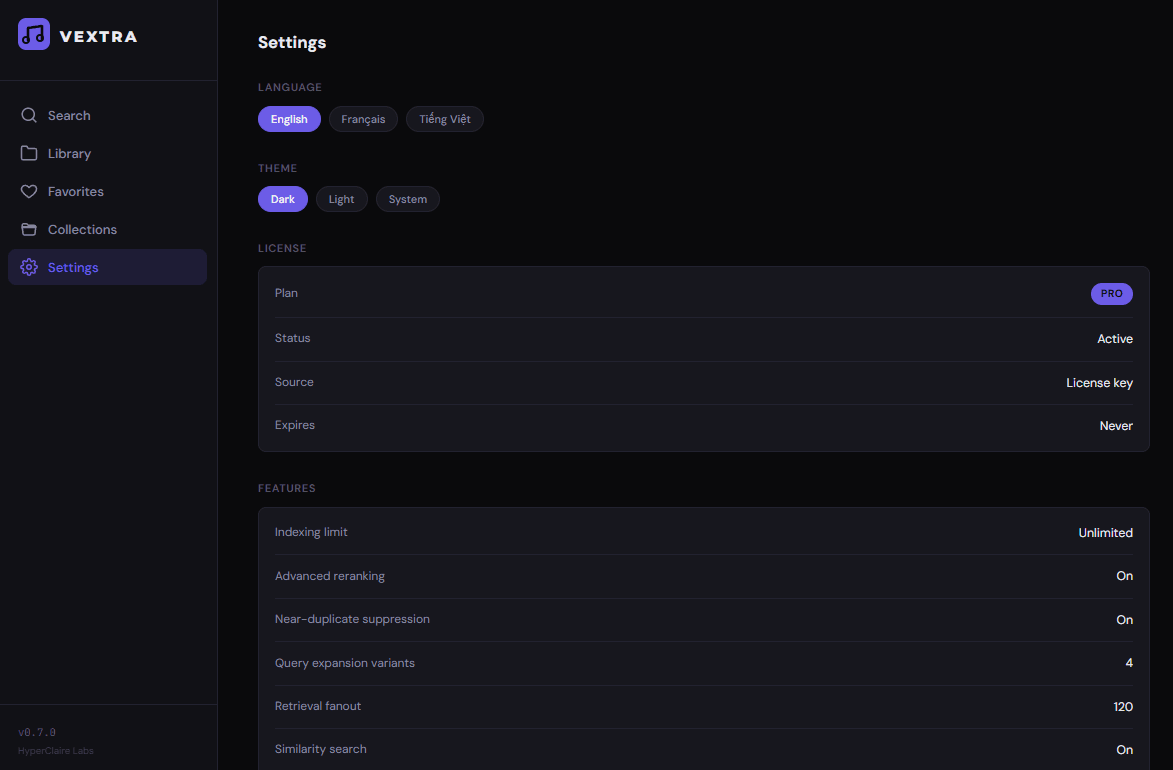The height and width of the screenshot is (770, 1173).
Task: Select the Settings gear icon
Action: pos(29,267)
